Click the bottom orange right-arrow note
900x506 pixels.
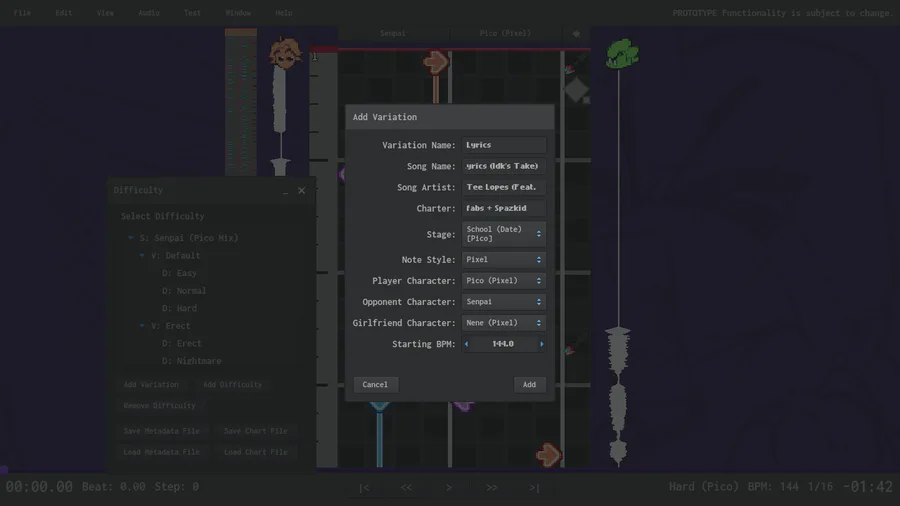click(548, 455)
